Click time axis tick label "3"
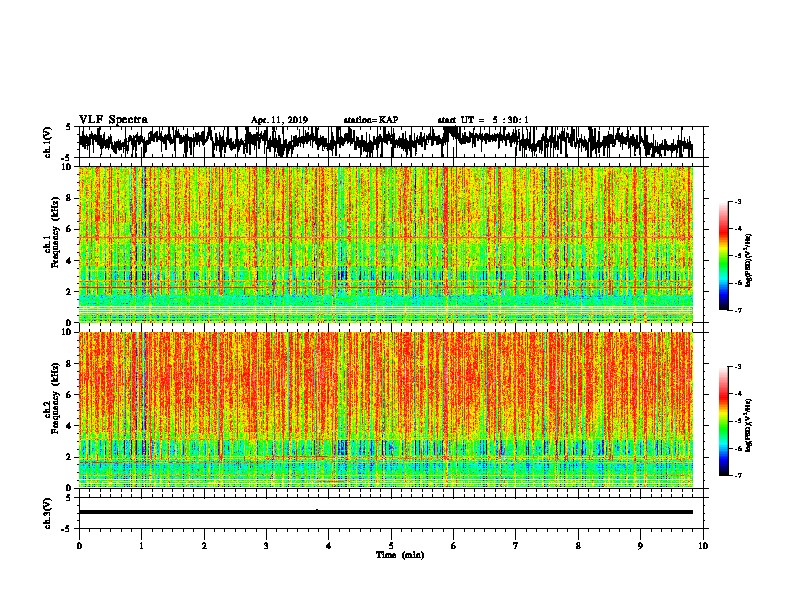Viewport: 792px width, 612px height. 266,546
